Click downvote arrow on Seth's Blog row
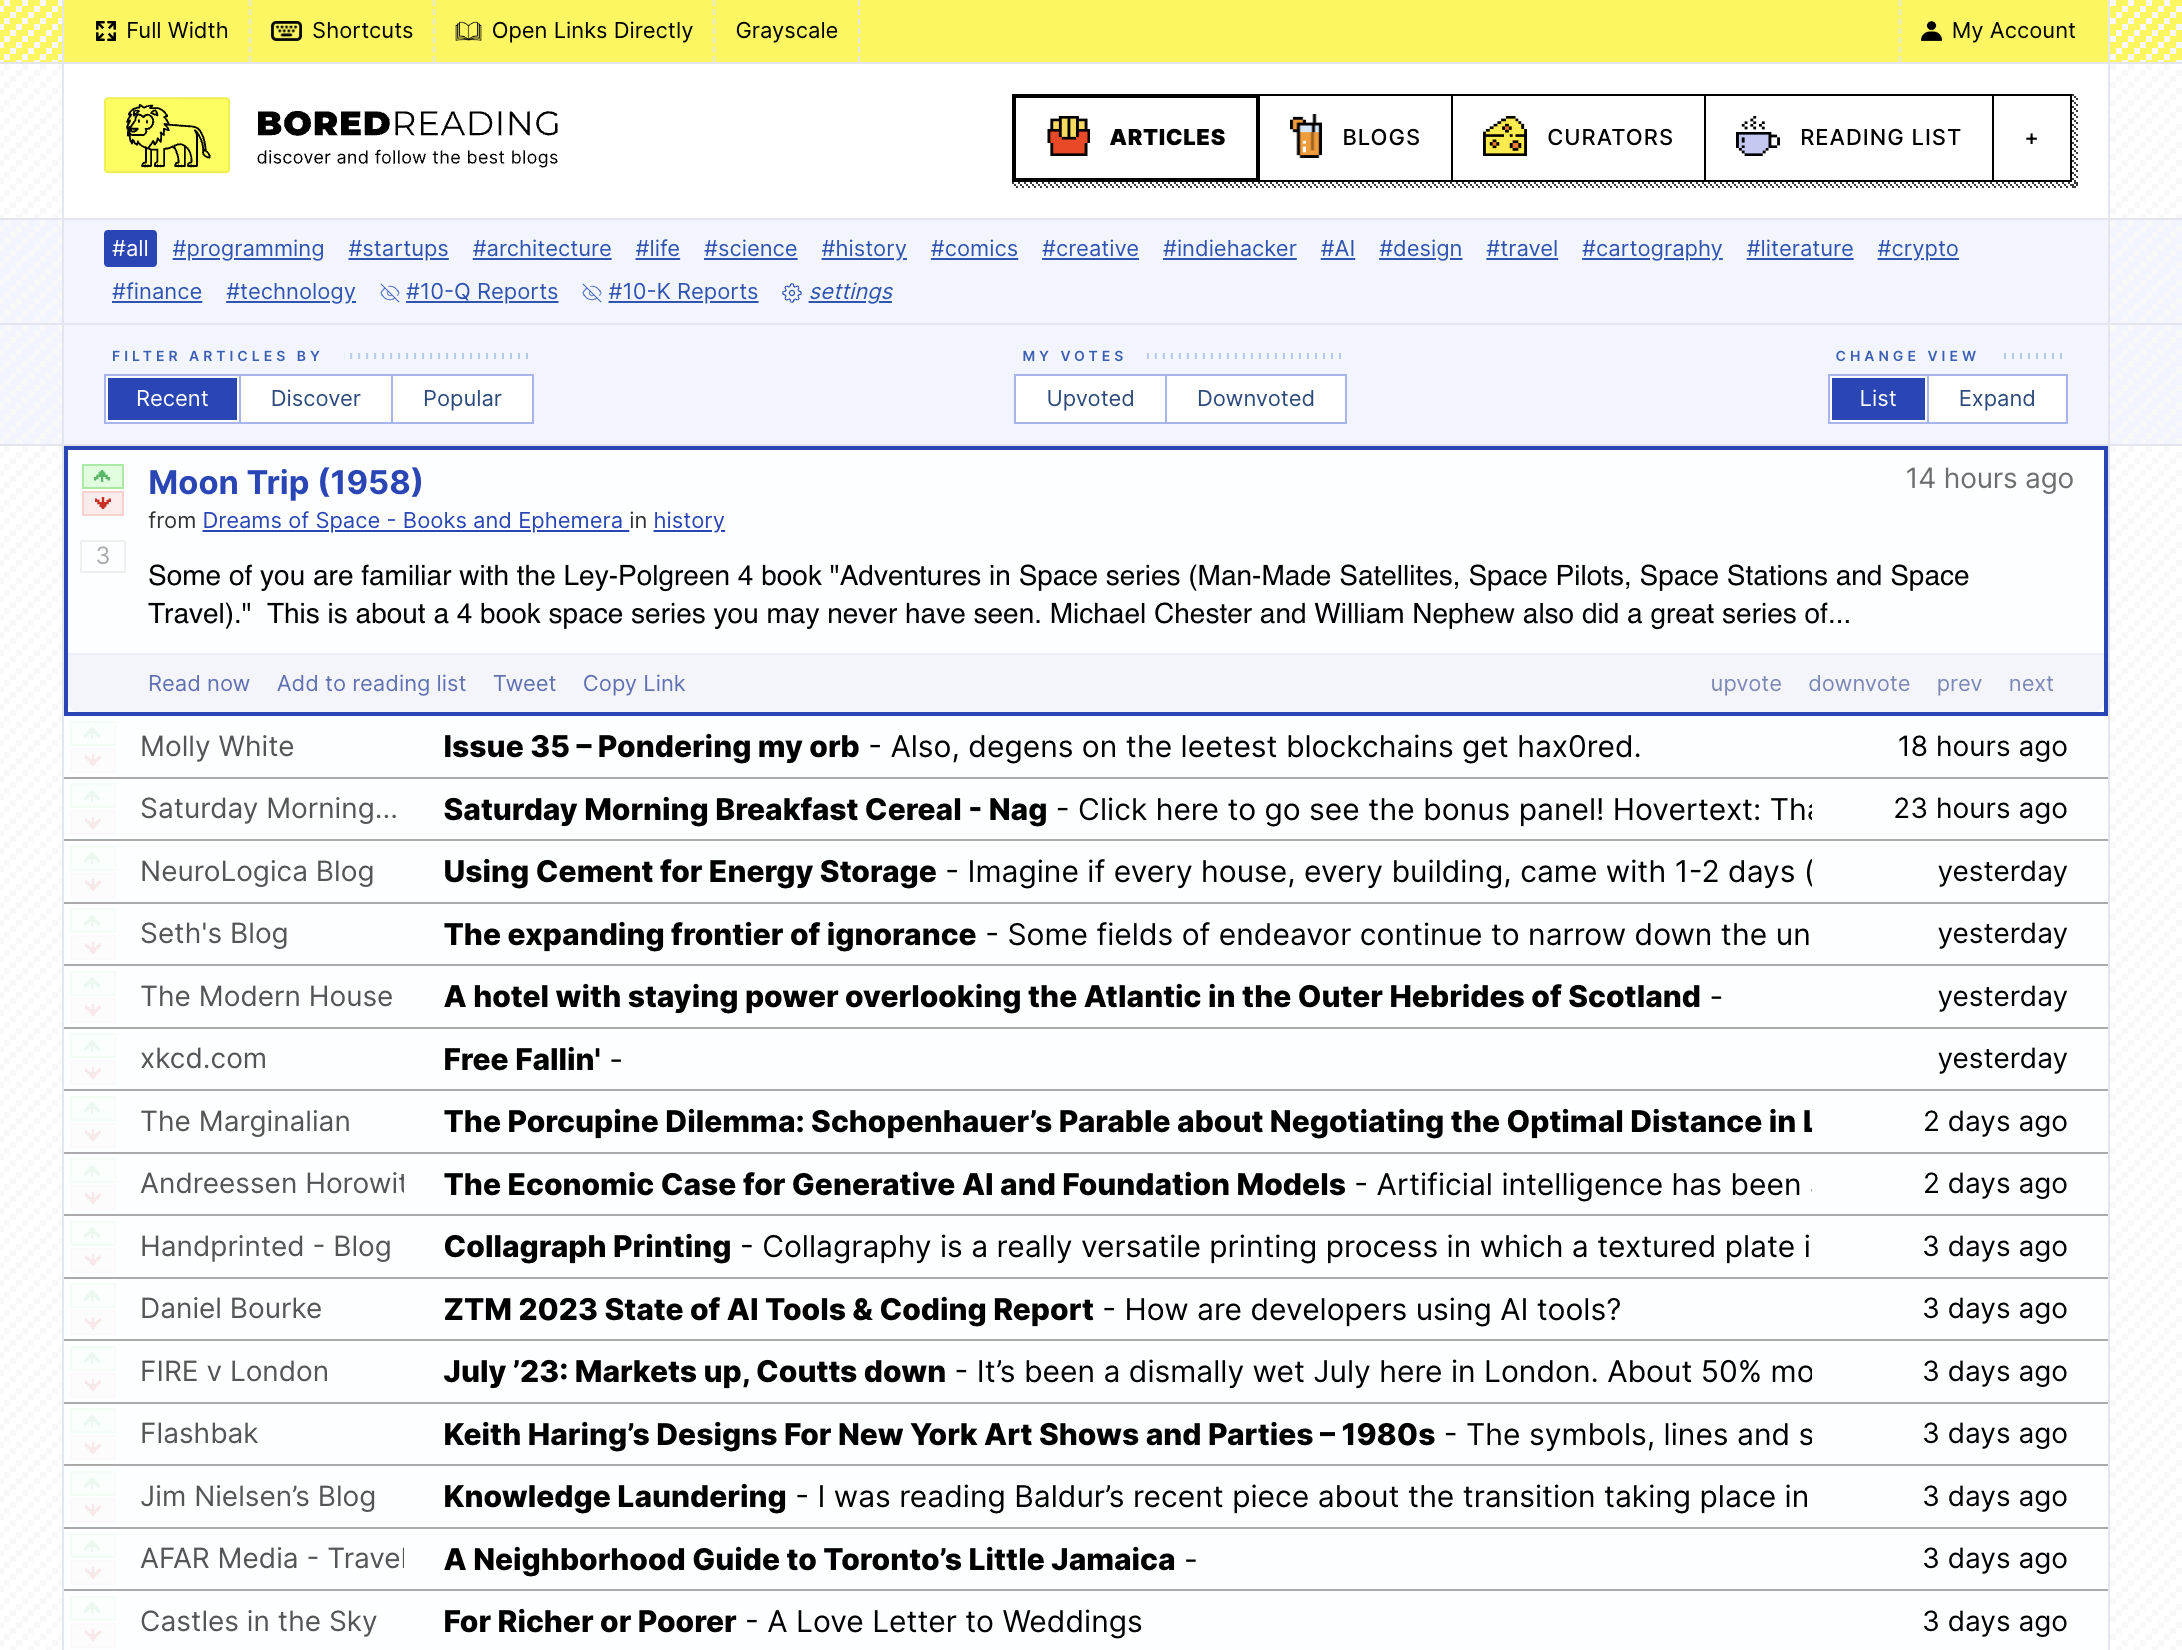Image resolution: width=2182 pixels, height=1650 pixels. coord(92,947)
